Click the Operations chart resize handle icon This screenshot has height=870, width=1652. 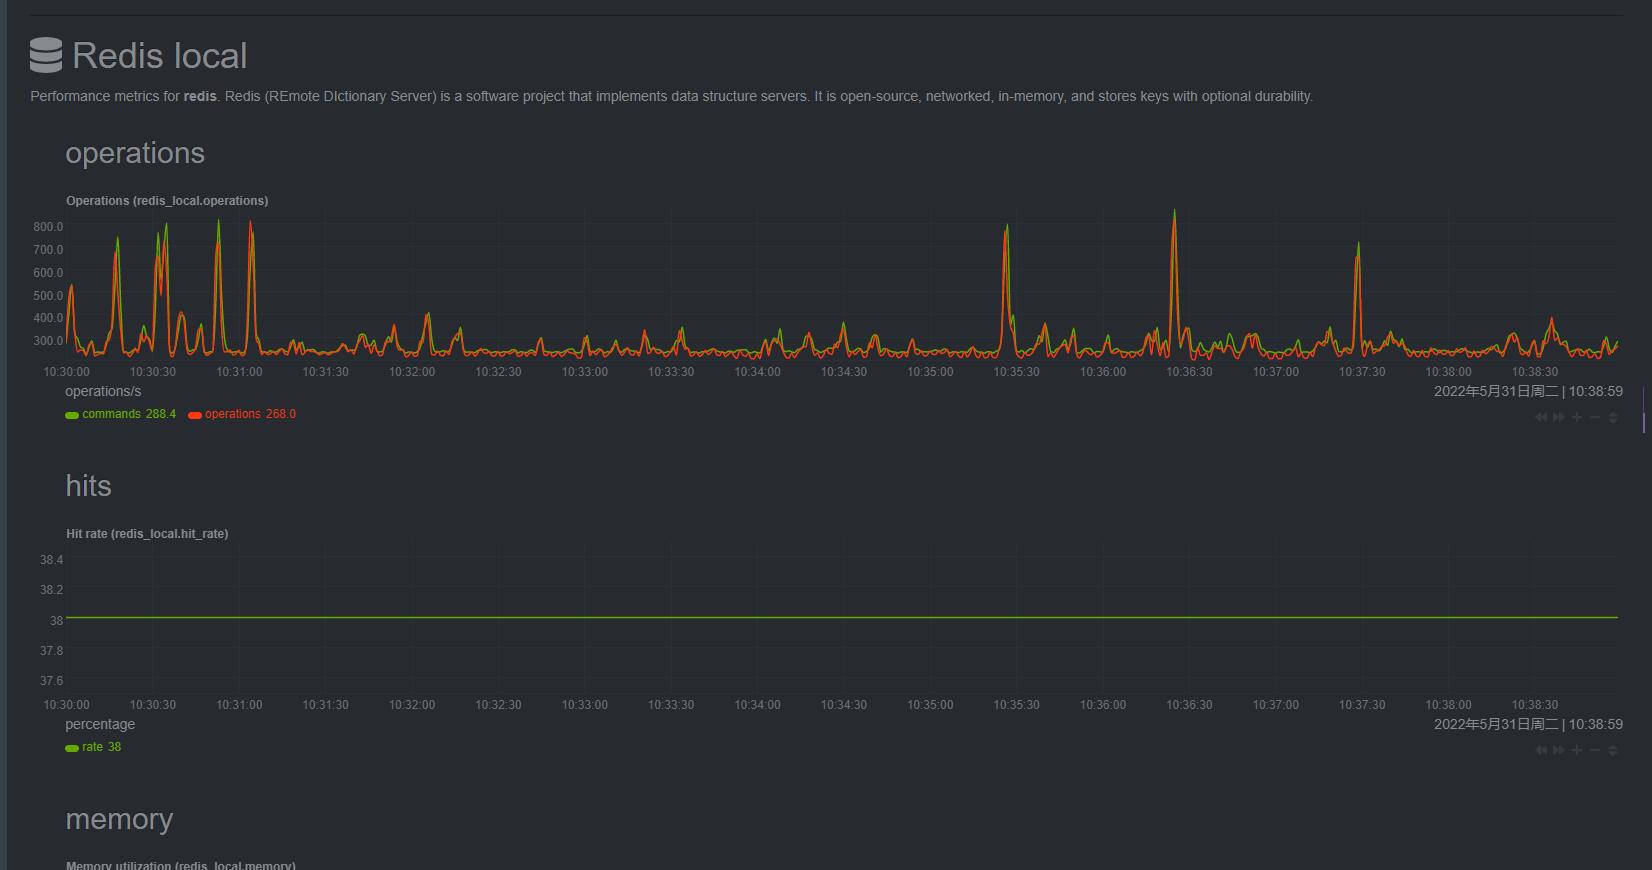point(1613,417)
